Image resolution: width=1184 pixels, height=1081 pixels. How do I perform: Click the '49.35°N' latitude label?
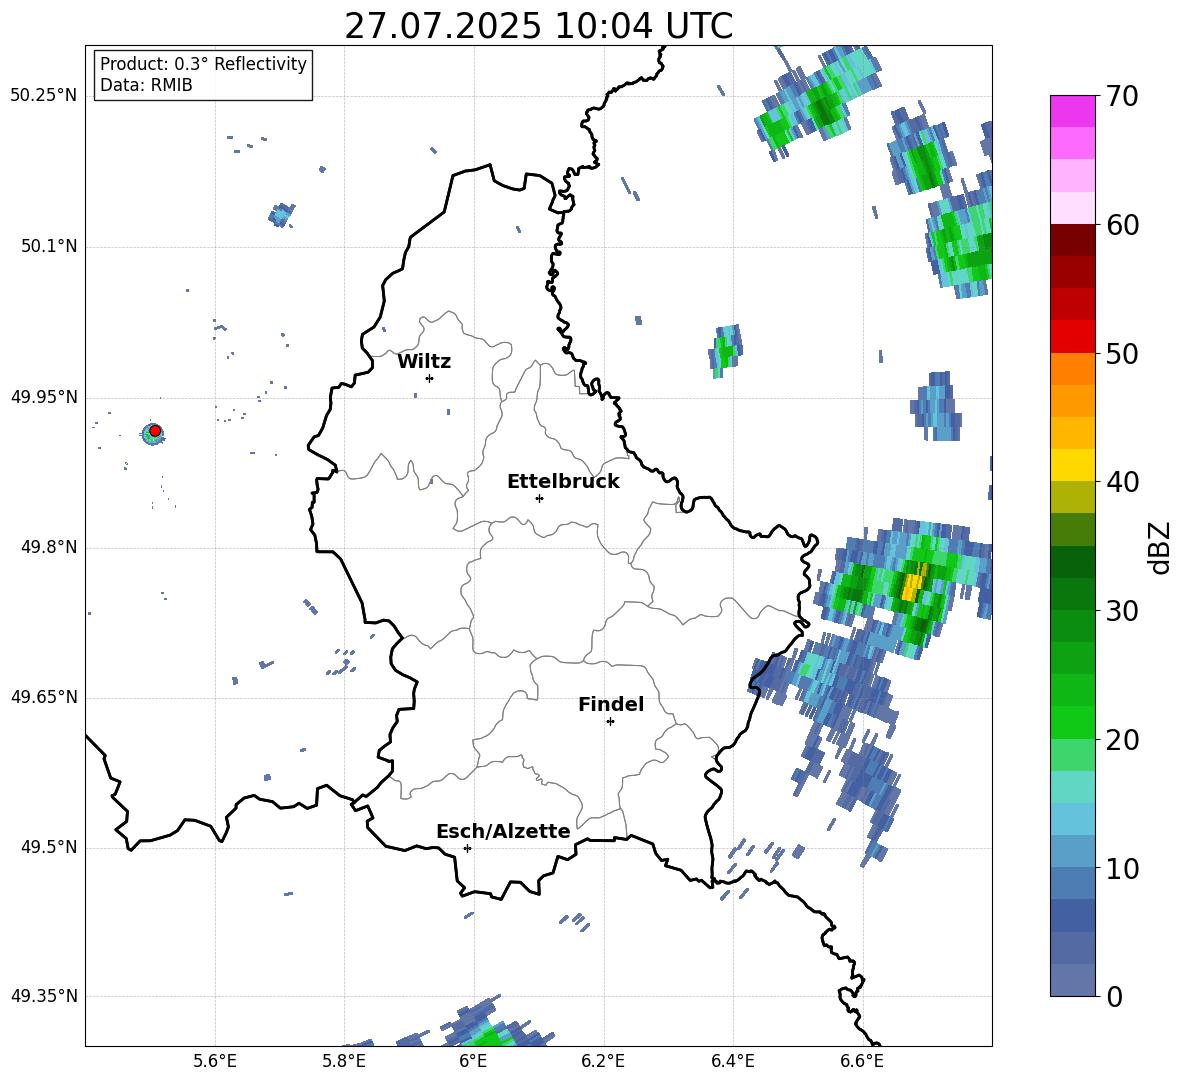pos(44,996)
